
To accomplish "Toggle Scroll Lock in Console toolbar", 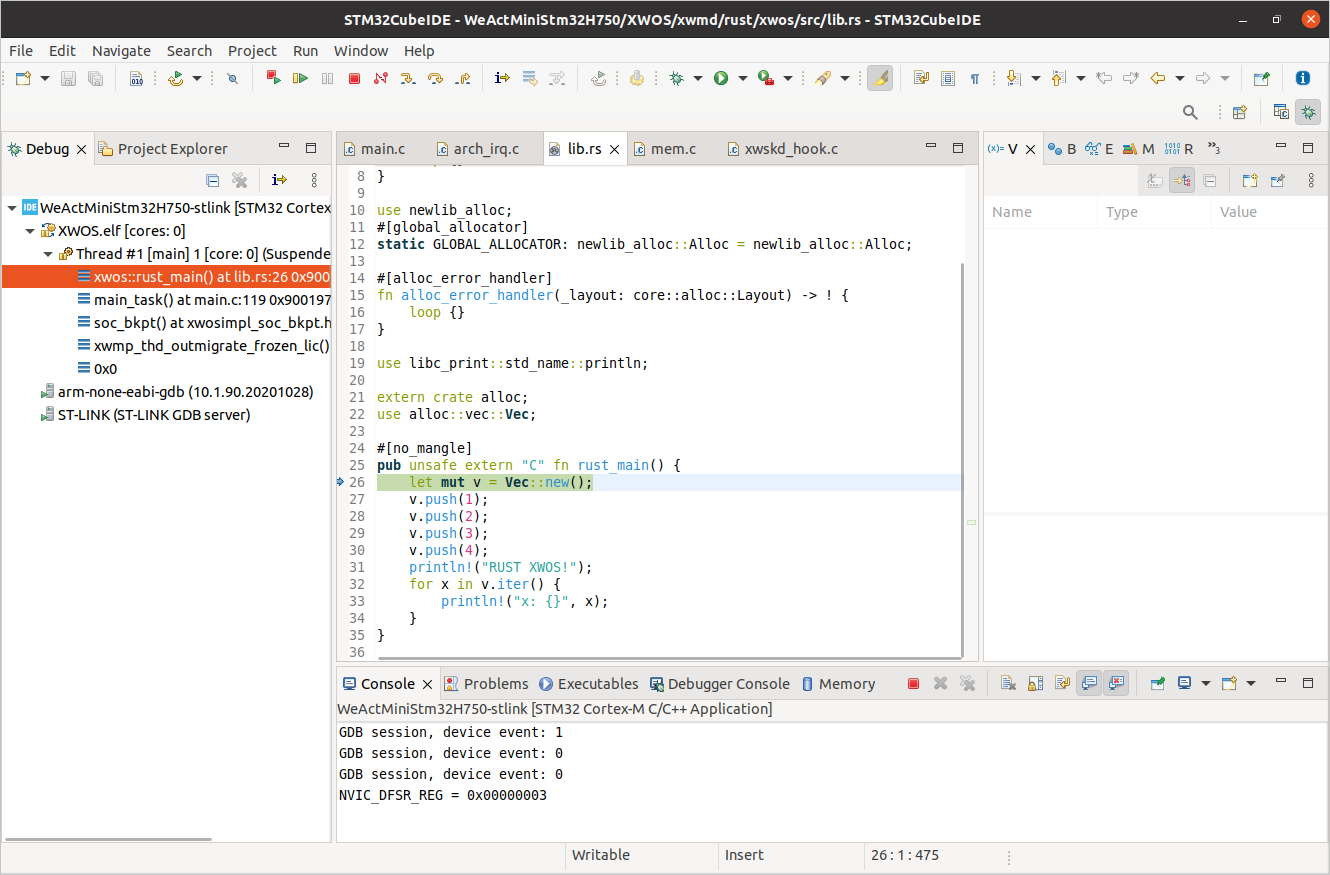I will tap(1035, 684).
